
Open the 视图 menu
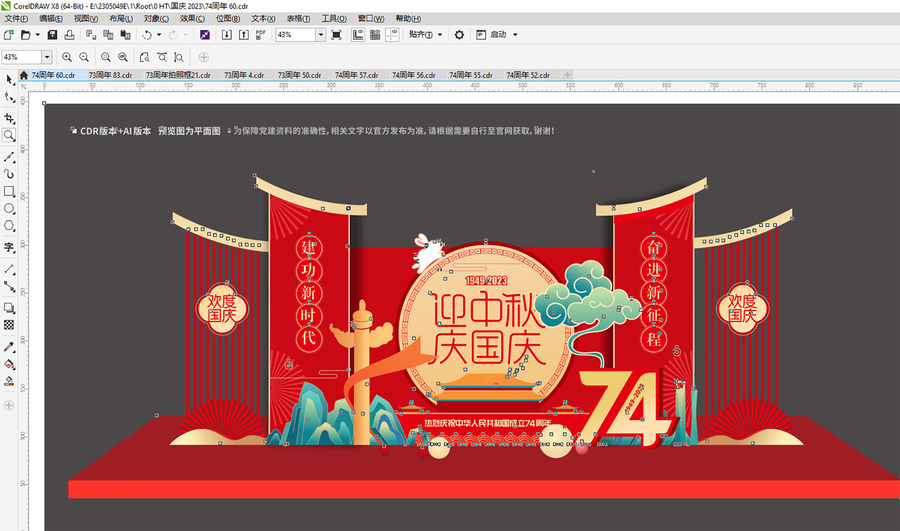click(86, 19)
